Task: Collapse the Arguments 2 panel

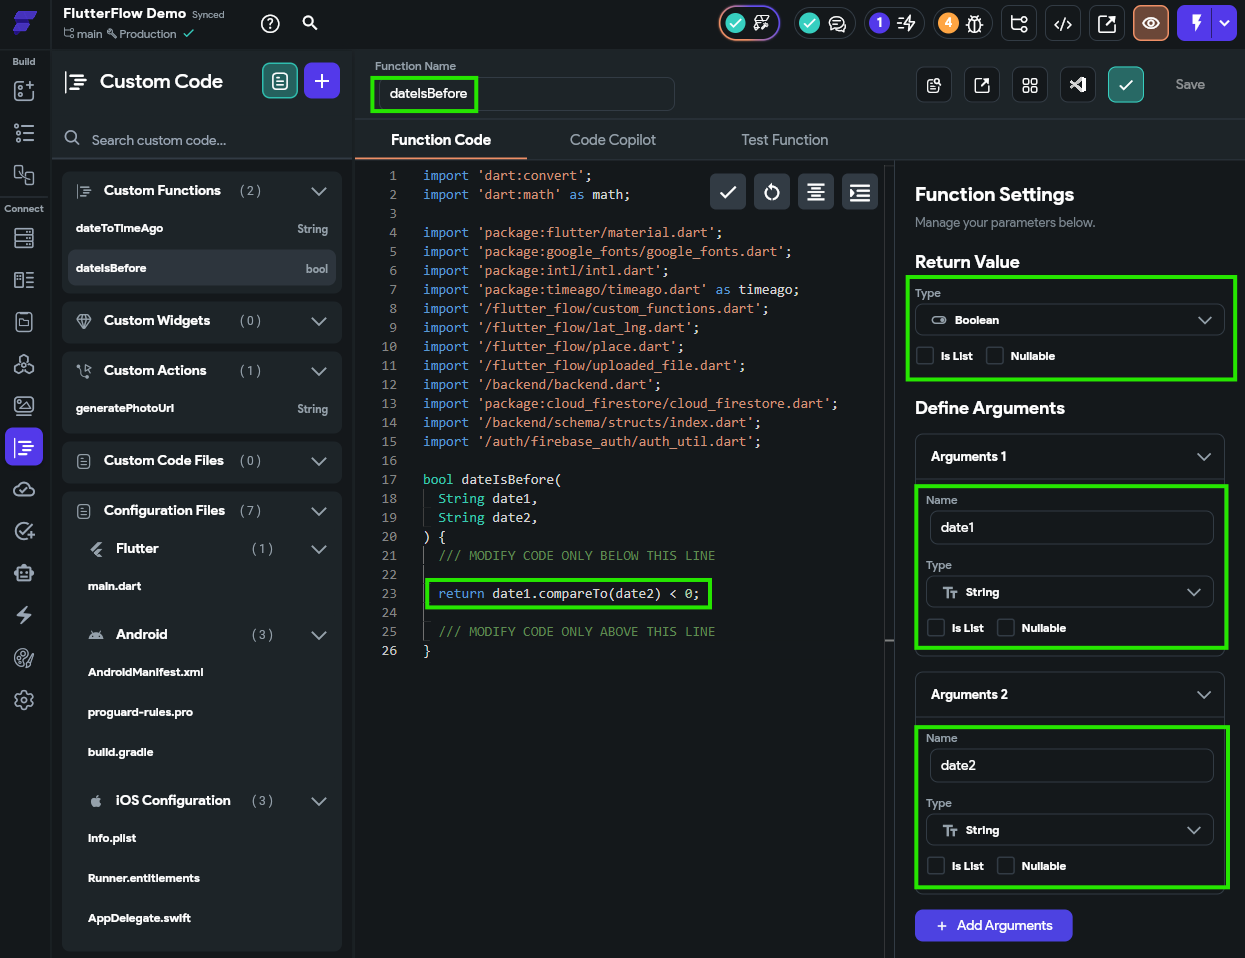Action: tap(1204, 695)
